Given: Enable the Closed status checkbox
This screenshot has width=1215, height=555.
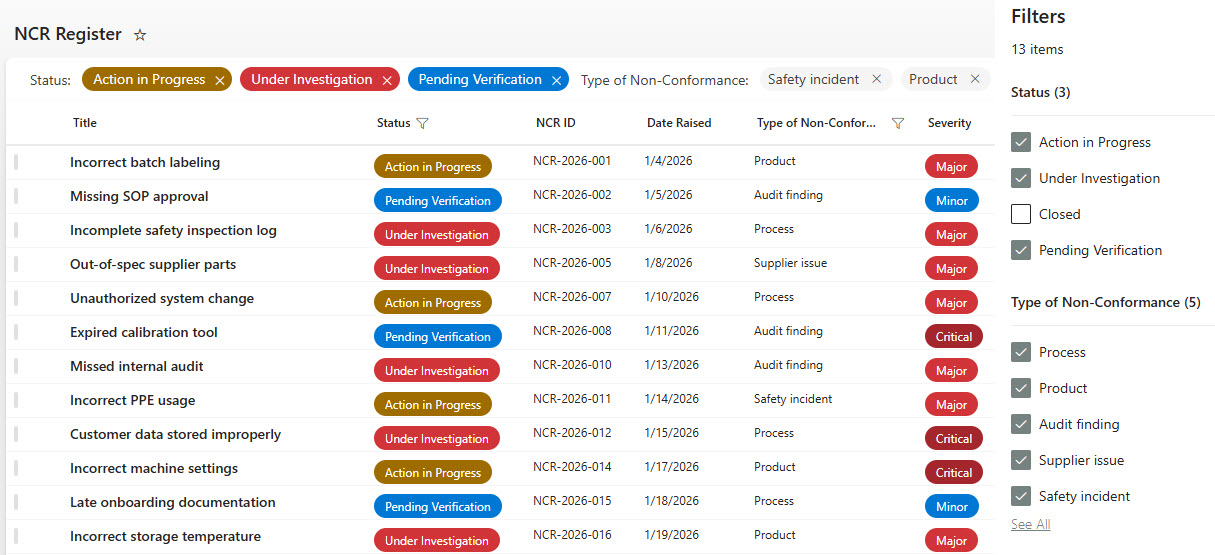Looking at the screenshot, I should pyautogui.click(x=1021, y=214).
